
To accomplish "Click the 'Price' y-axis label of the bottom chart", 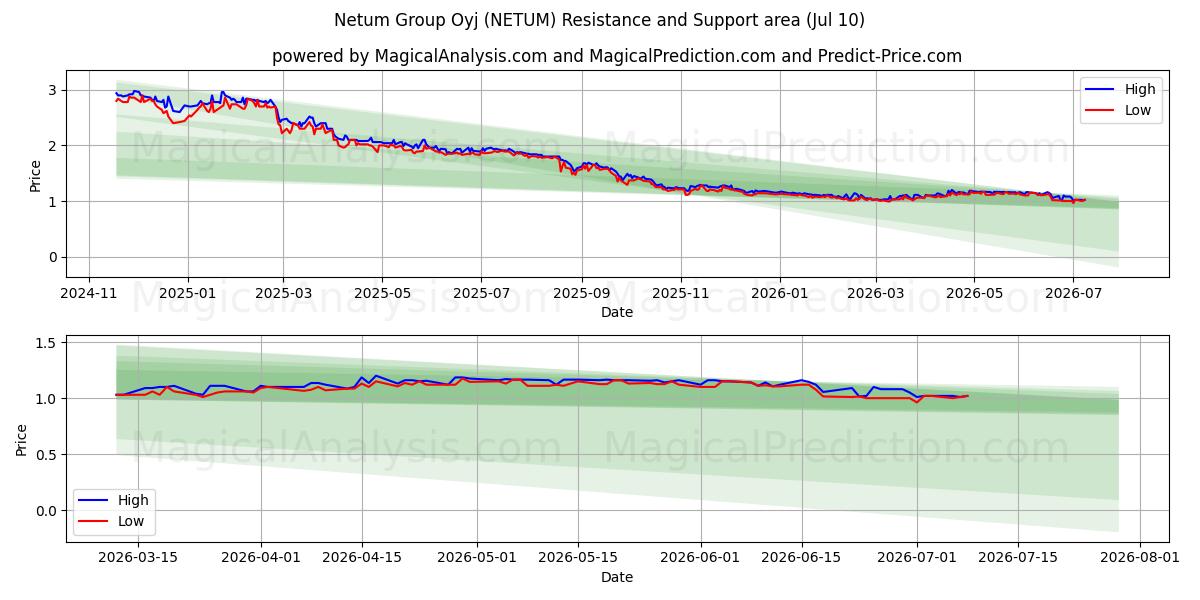I will (x=22, y=439).
